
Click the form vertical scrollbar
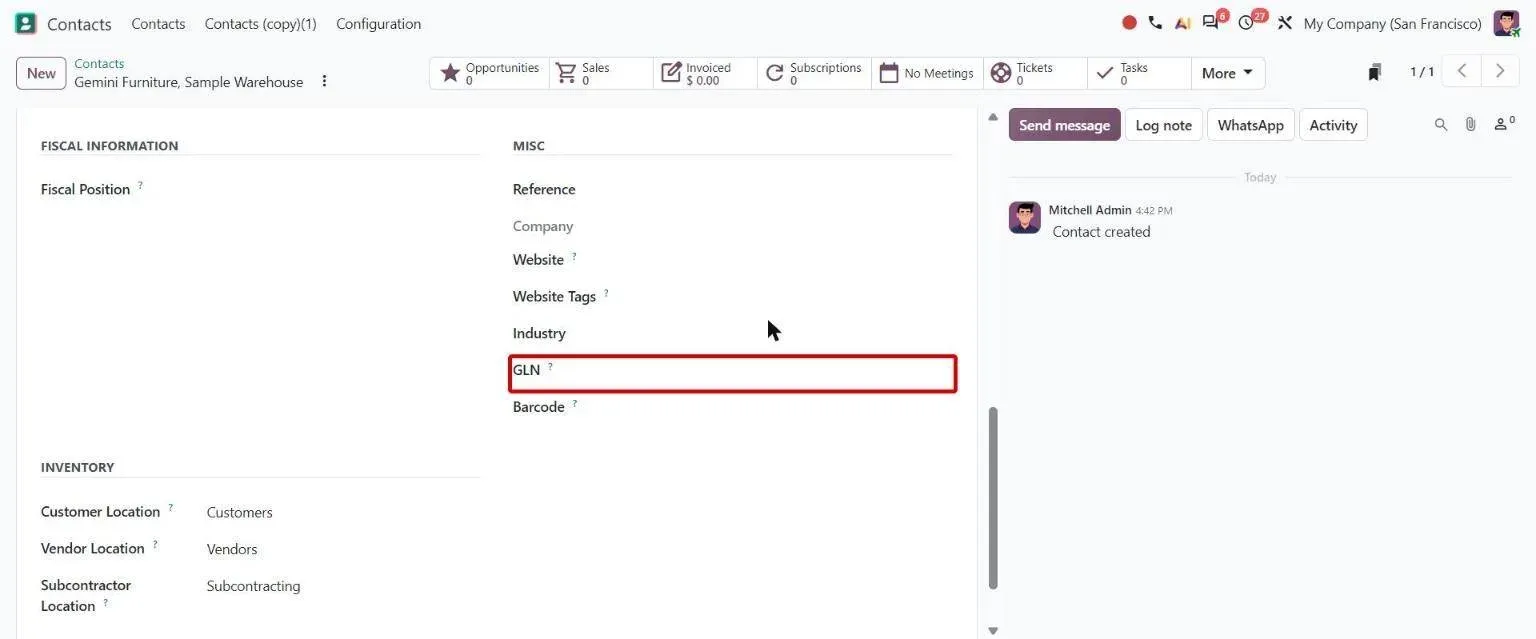pos(993,497)
